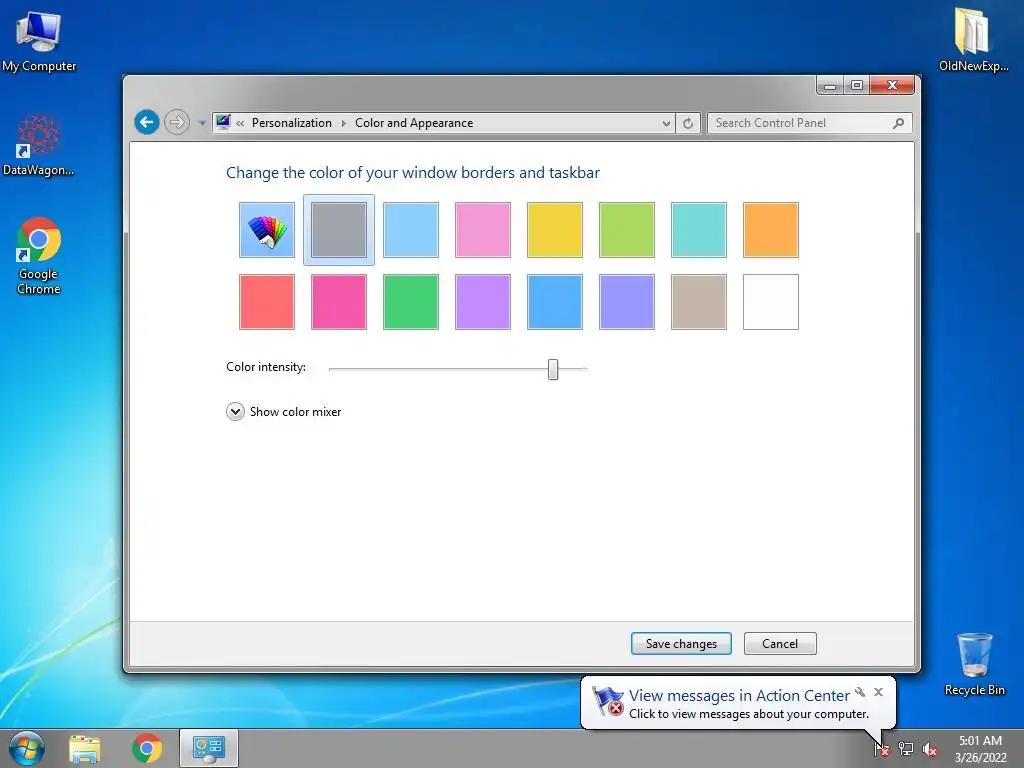Click the wrench icon in Action Center balloon
Screen dimensions: 1024x768
click(860, 692)
